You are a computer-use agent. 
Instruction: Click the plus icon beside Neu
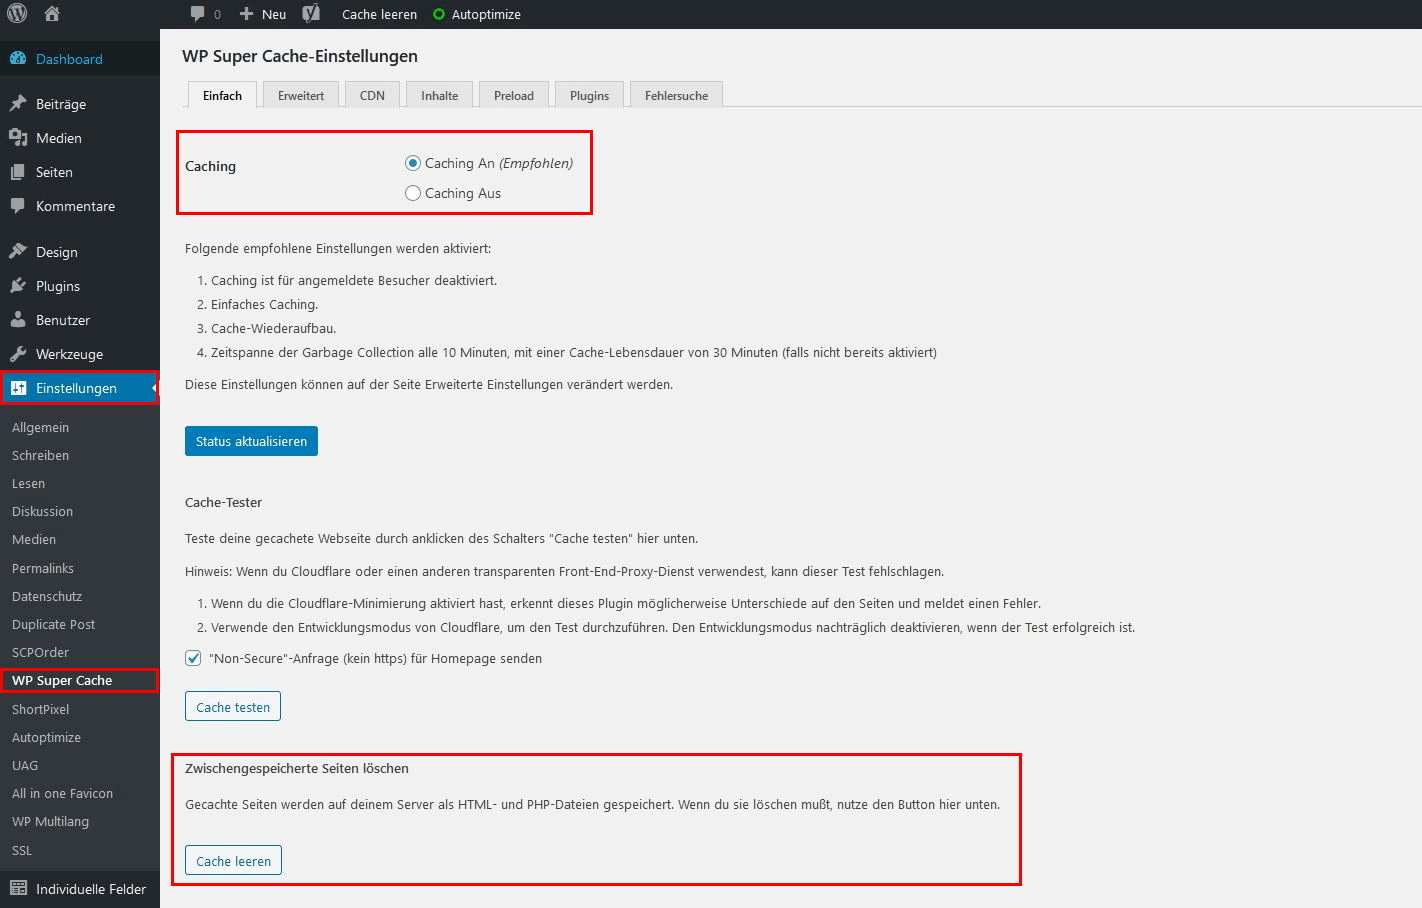[x=246, y=14]
